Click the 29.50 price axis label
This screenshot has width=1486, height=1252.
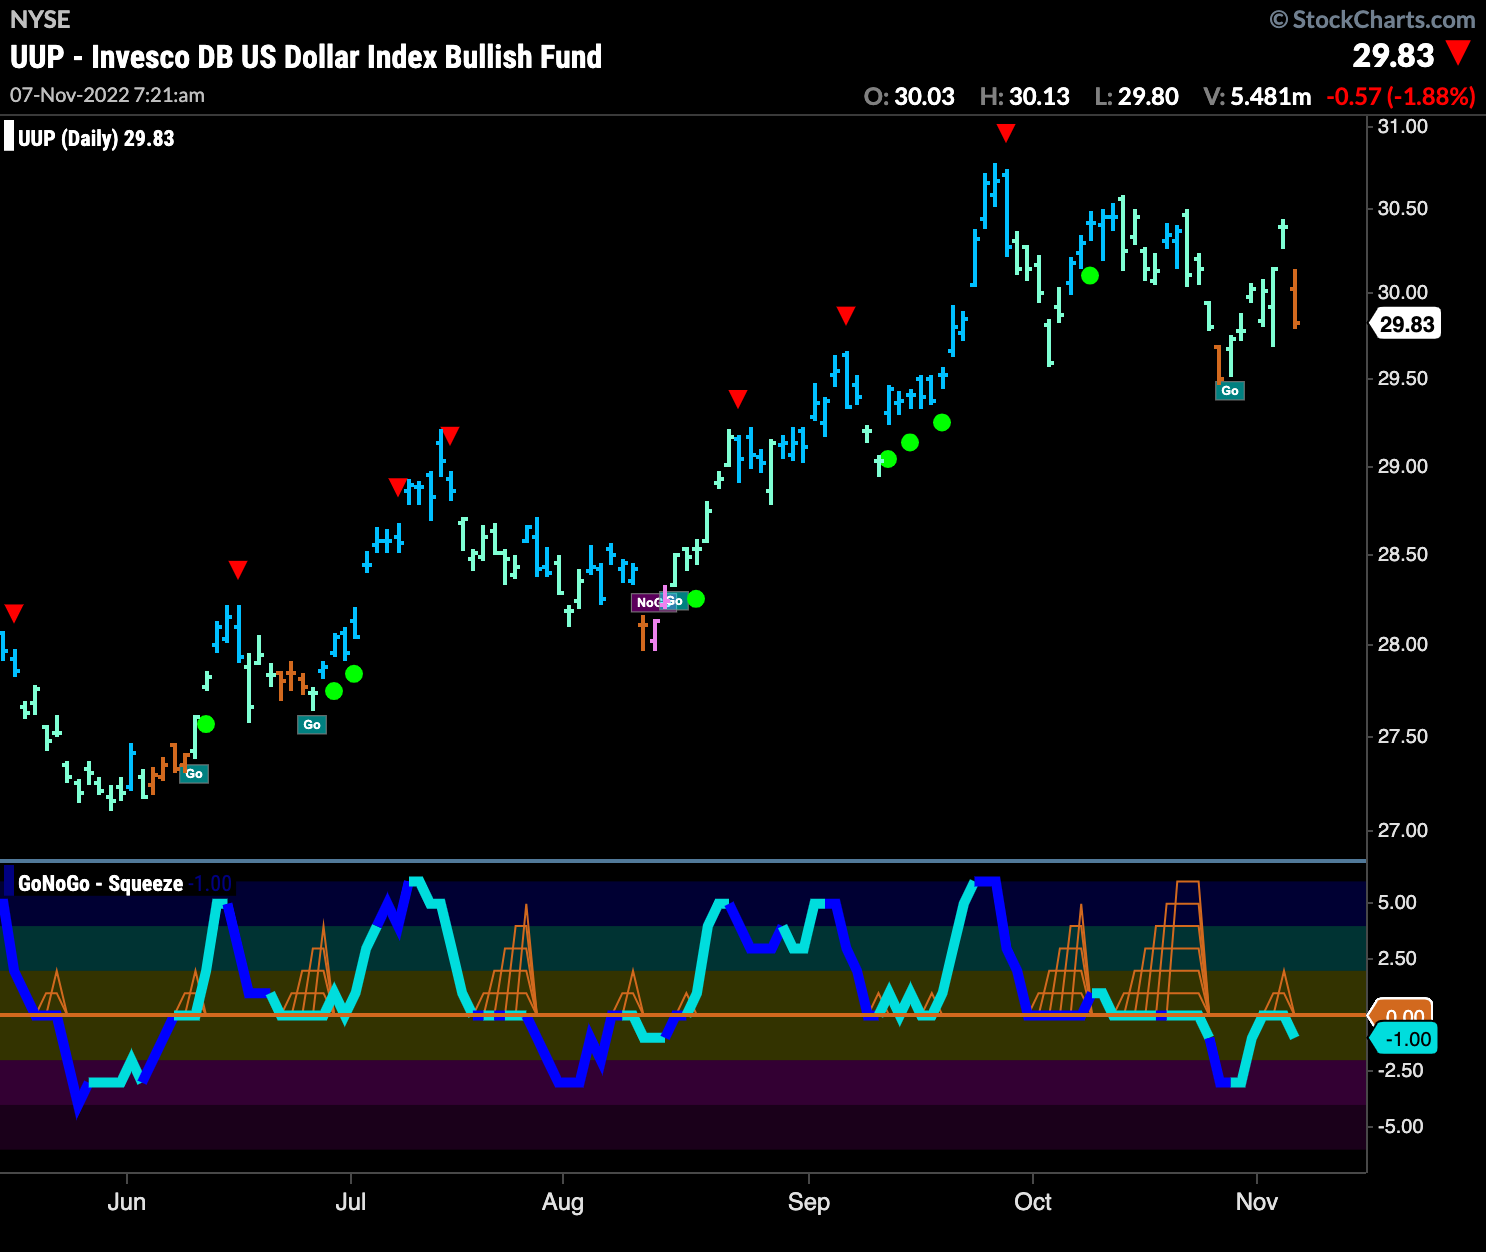pyautogui.click(x=1403, y=378)
